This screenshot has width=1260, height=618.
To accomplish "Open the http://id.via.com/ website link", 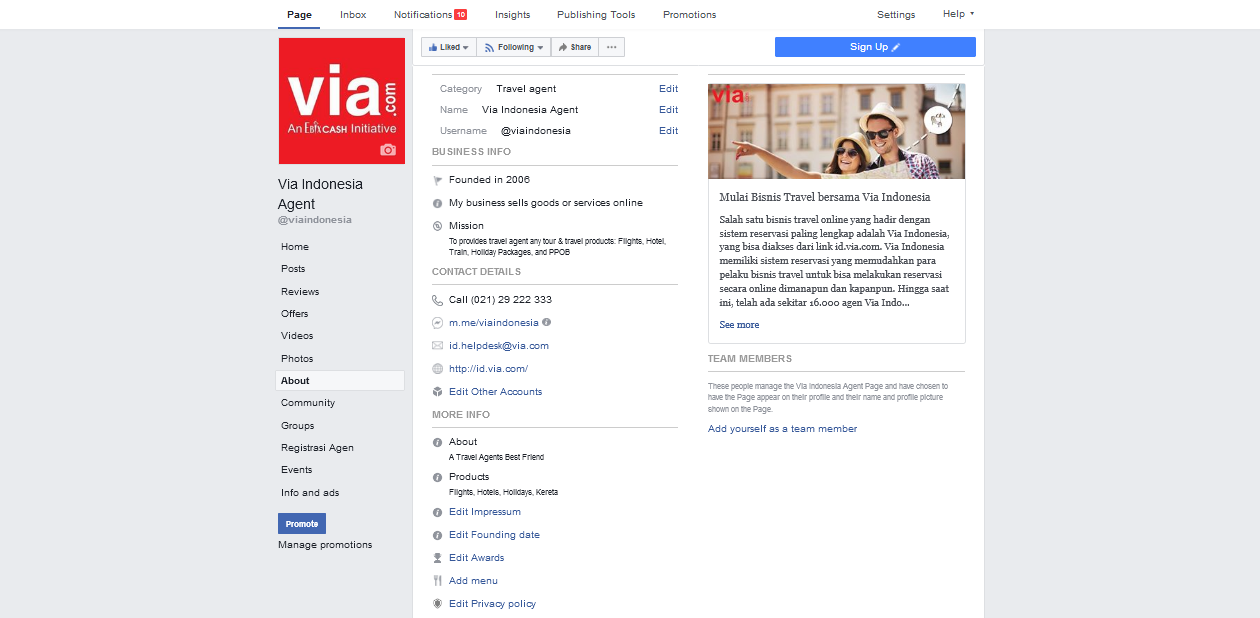I will pyautogui.click(x=488, y=369).
